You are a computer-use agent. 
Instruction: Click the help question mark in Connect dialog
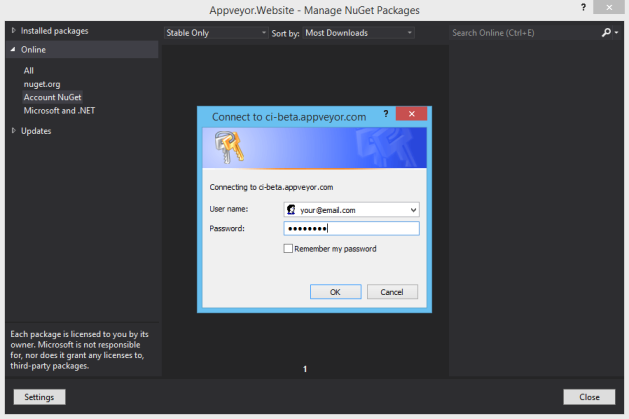click(x=386, y=114)
